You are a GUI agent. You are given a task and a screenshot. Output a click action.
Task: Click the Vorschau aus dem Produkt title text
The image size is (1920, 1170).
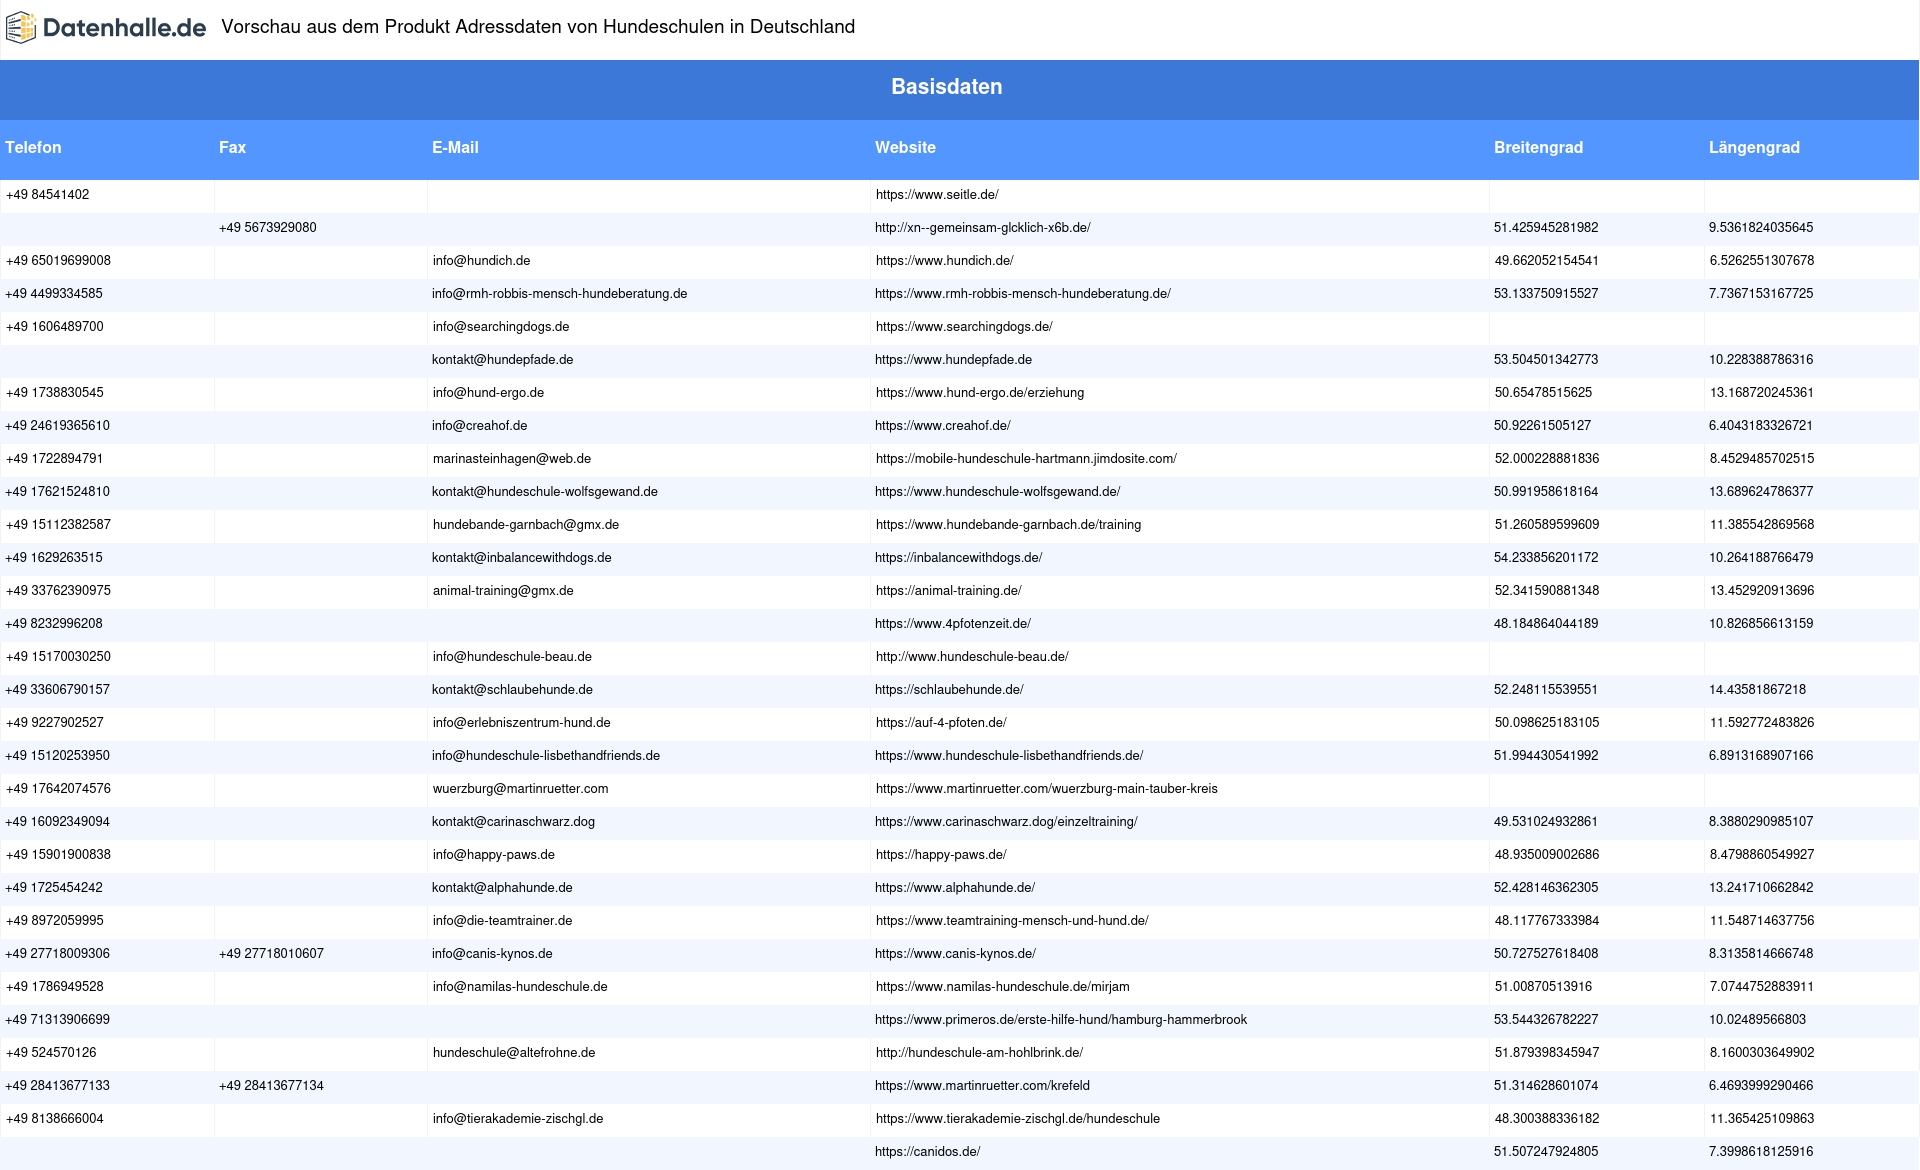coord(538,27)
